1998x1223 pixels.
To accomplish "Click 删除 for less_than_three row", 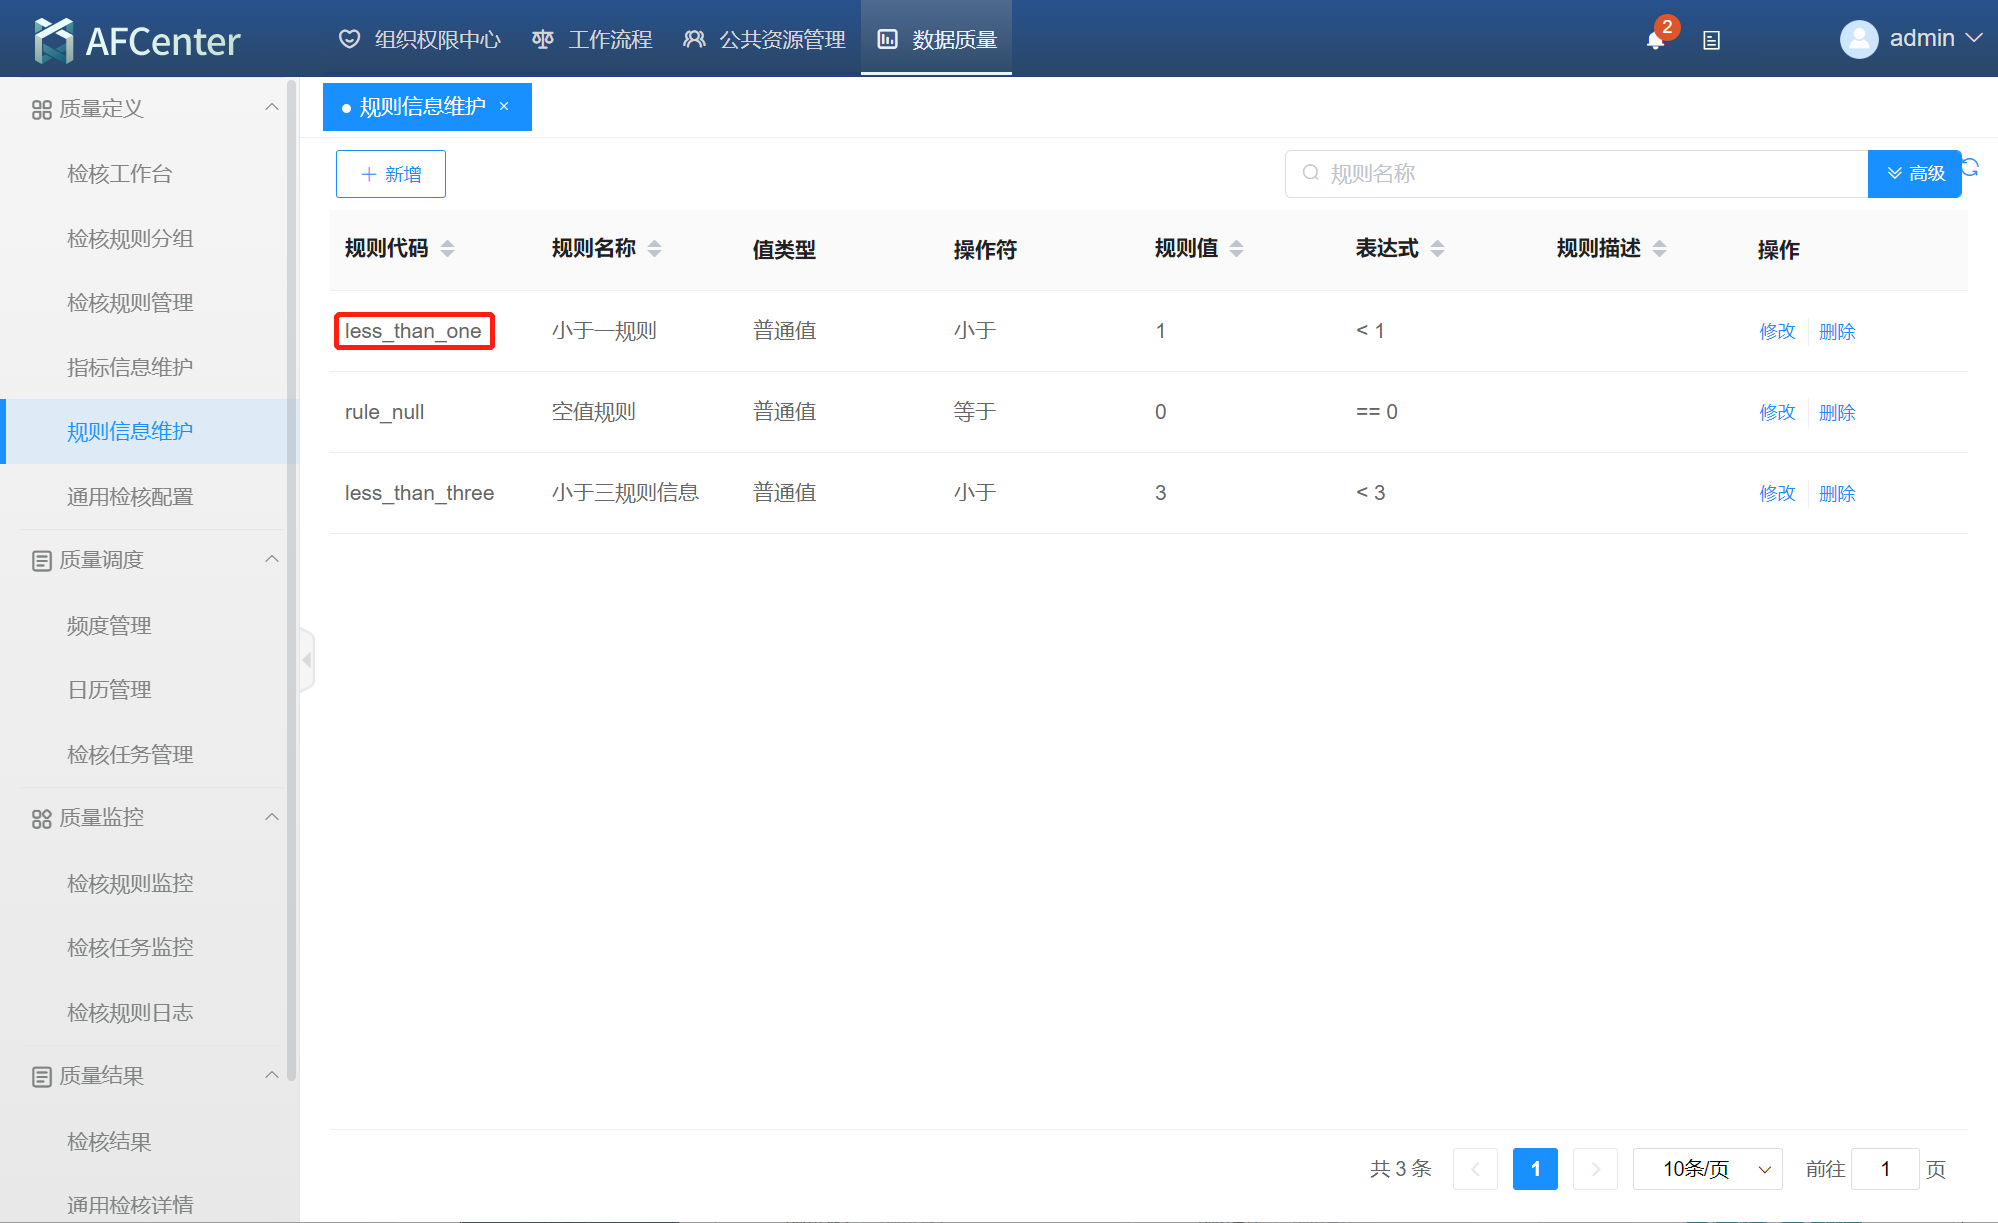I will pyautogui.click(x=1836, y=493).
